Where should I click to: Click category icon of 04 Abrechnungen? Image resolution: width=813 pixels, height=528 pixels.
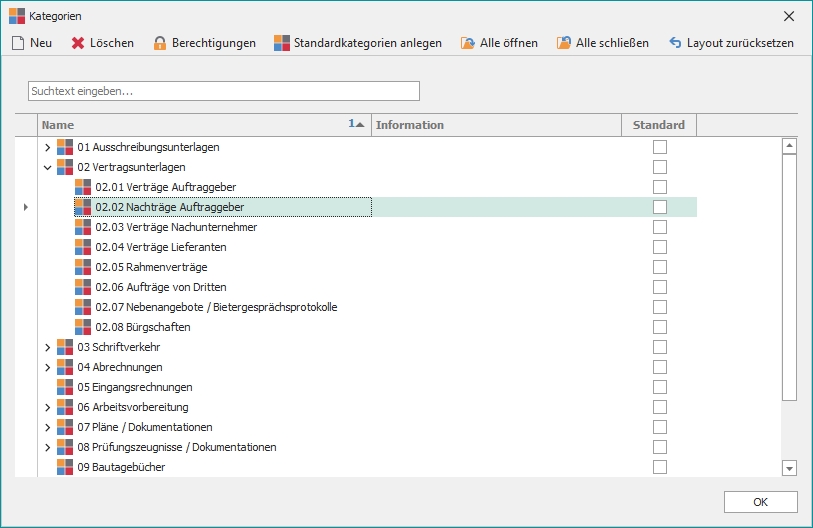tap(65, 367)
